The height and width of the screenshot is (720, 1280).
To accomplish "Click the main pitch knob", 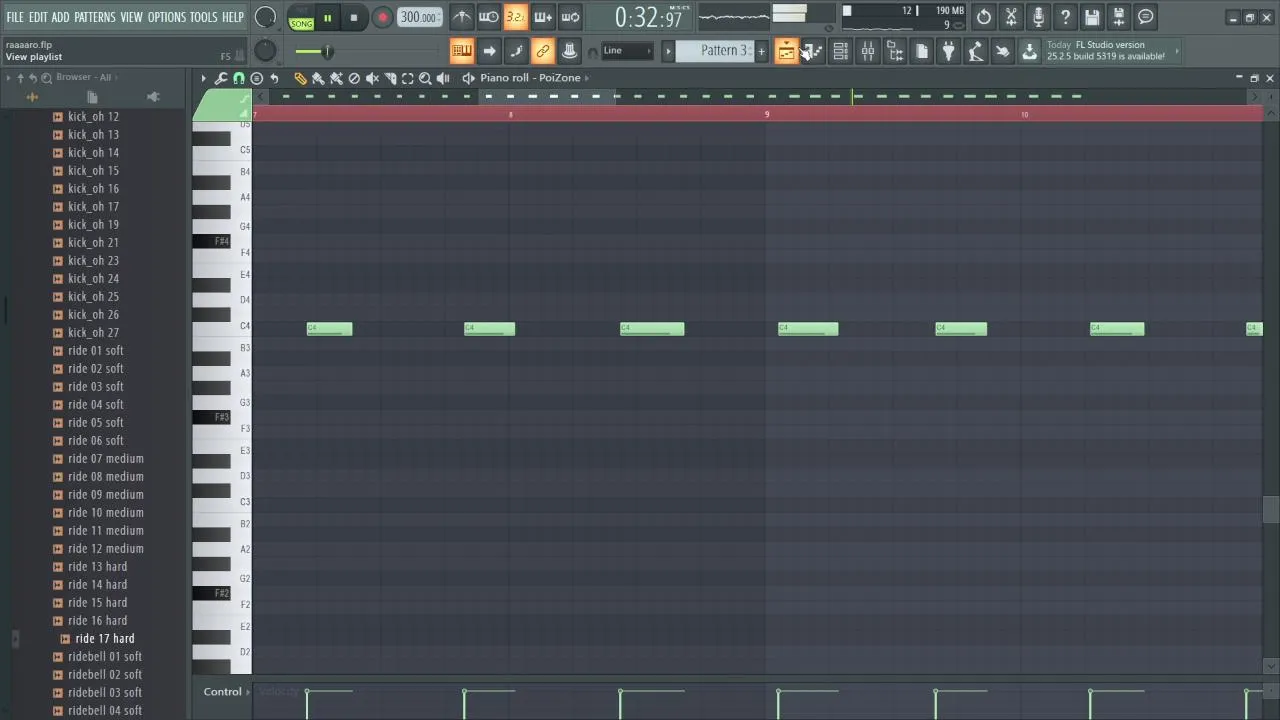I will [x=265, y=51].
